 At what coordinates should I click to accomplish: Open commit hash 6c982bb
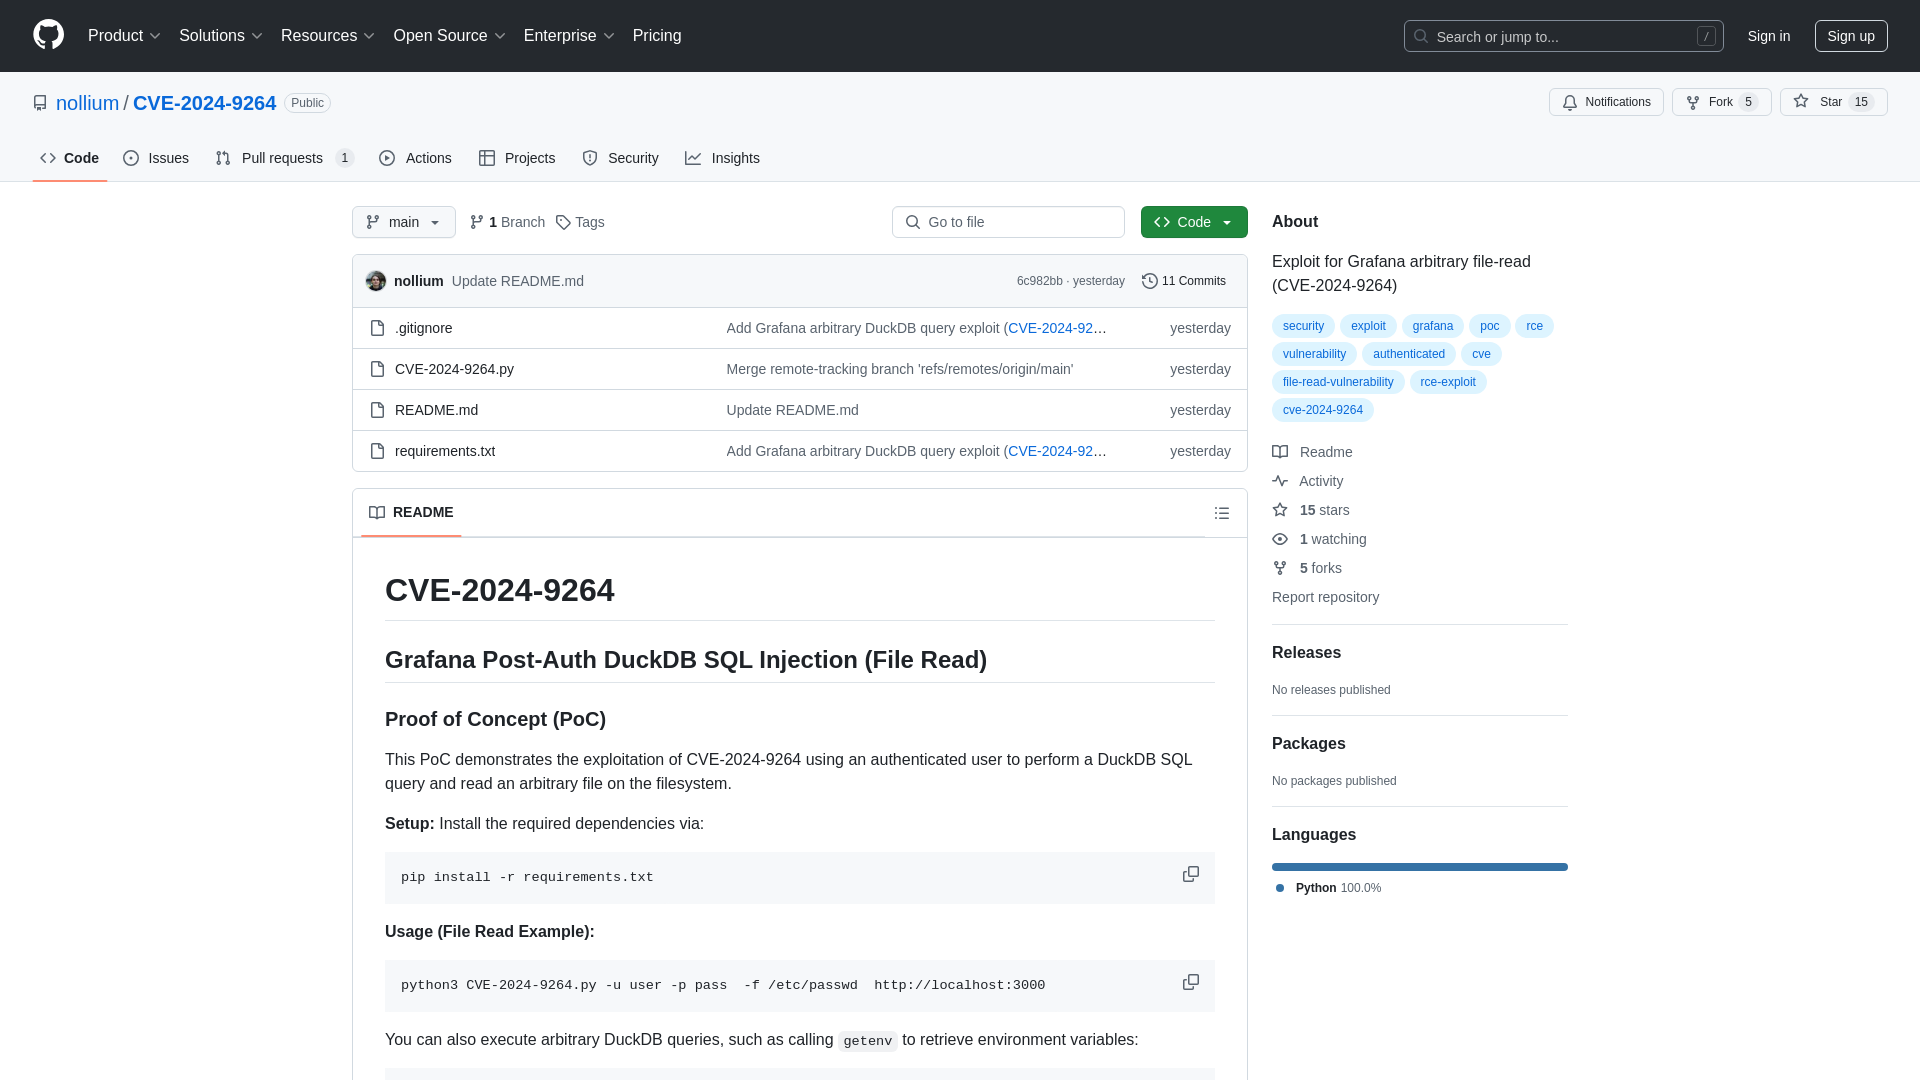1040,281
